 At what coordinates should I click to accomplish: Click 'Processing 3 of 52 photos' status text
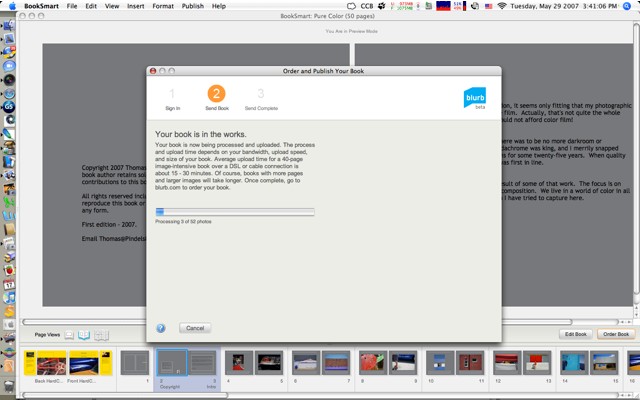tap(183, 222)
